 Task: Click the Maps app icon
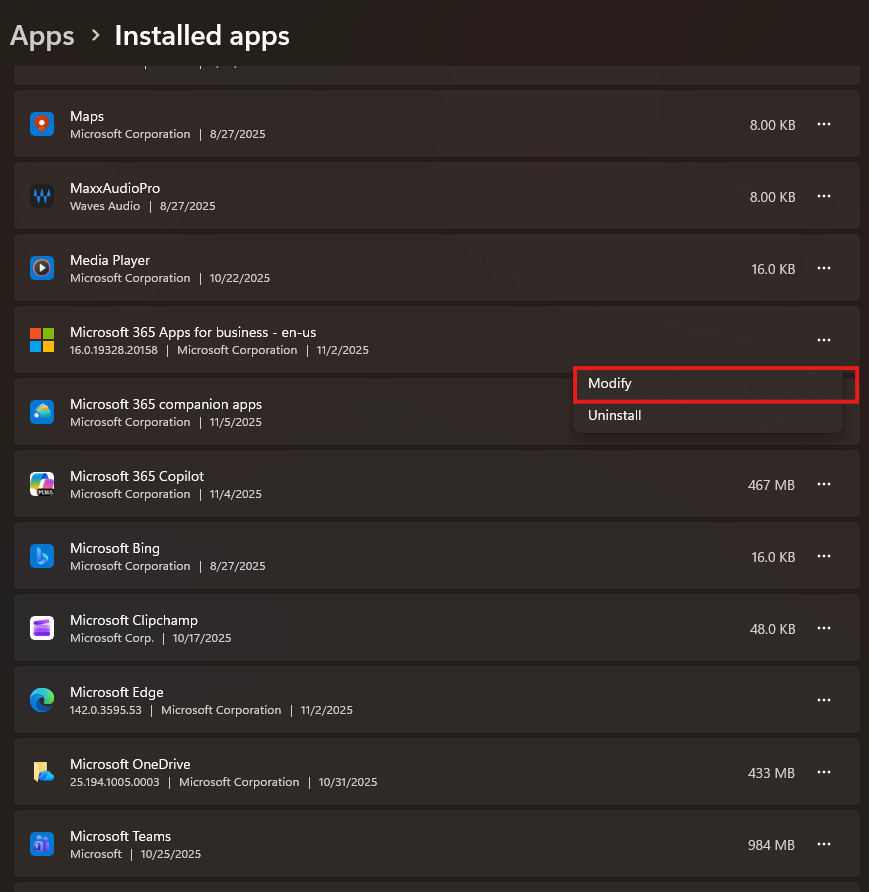(x=42, y=124)
